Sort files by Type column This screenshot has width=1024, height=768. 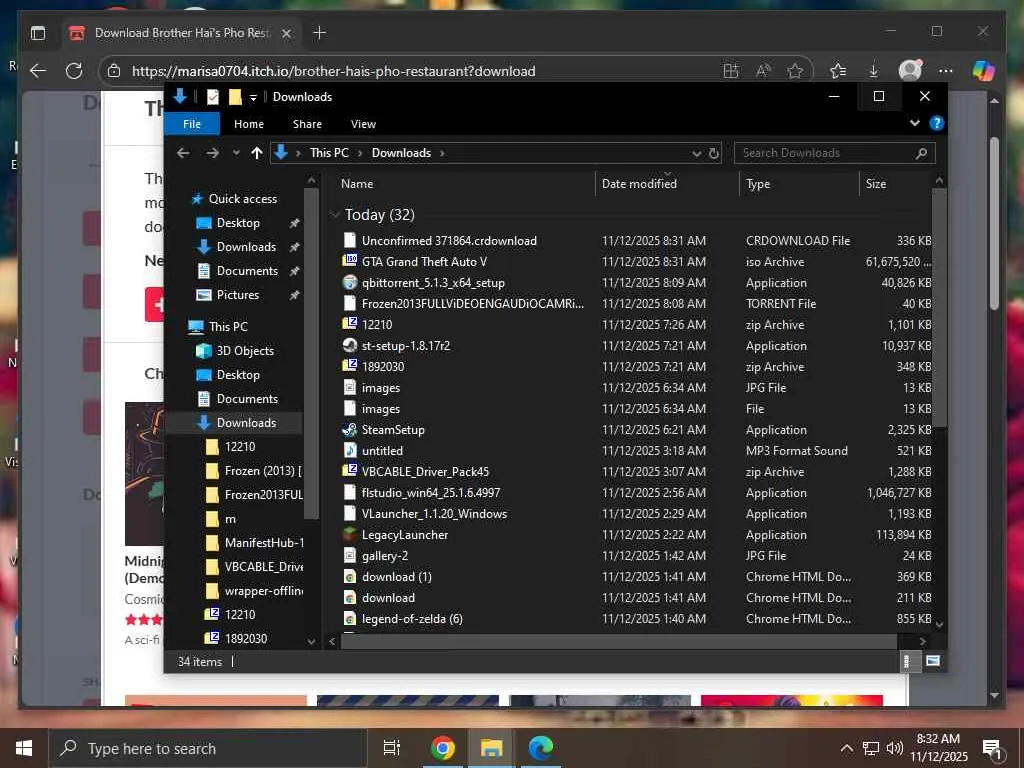click(x=799, y=184)
